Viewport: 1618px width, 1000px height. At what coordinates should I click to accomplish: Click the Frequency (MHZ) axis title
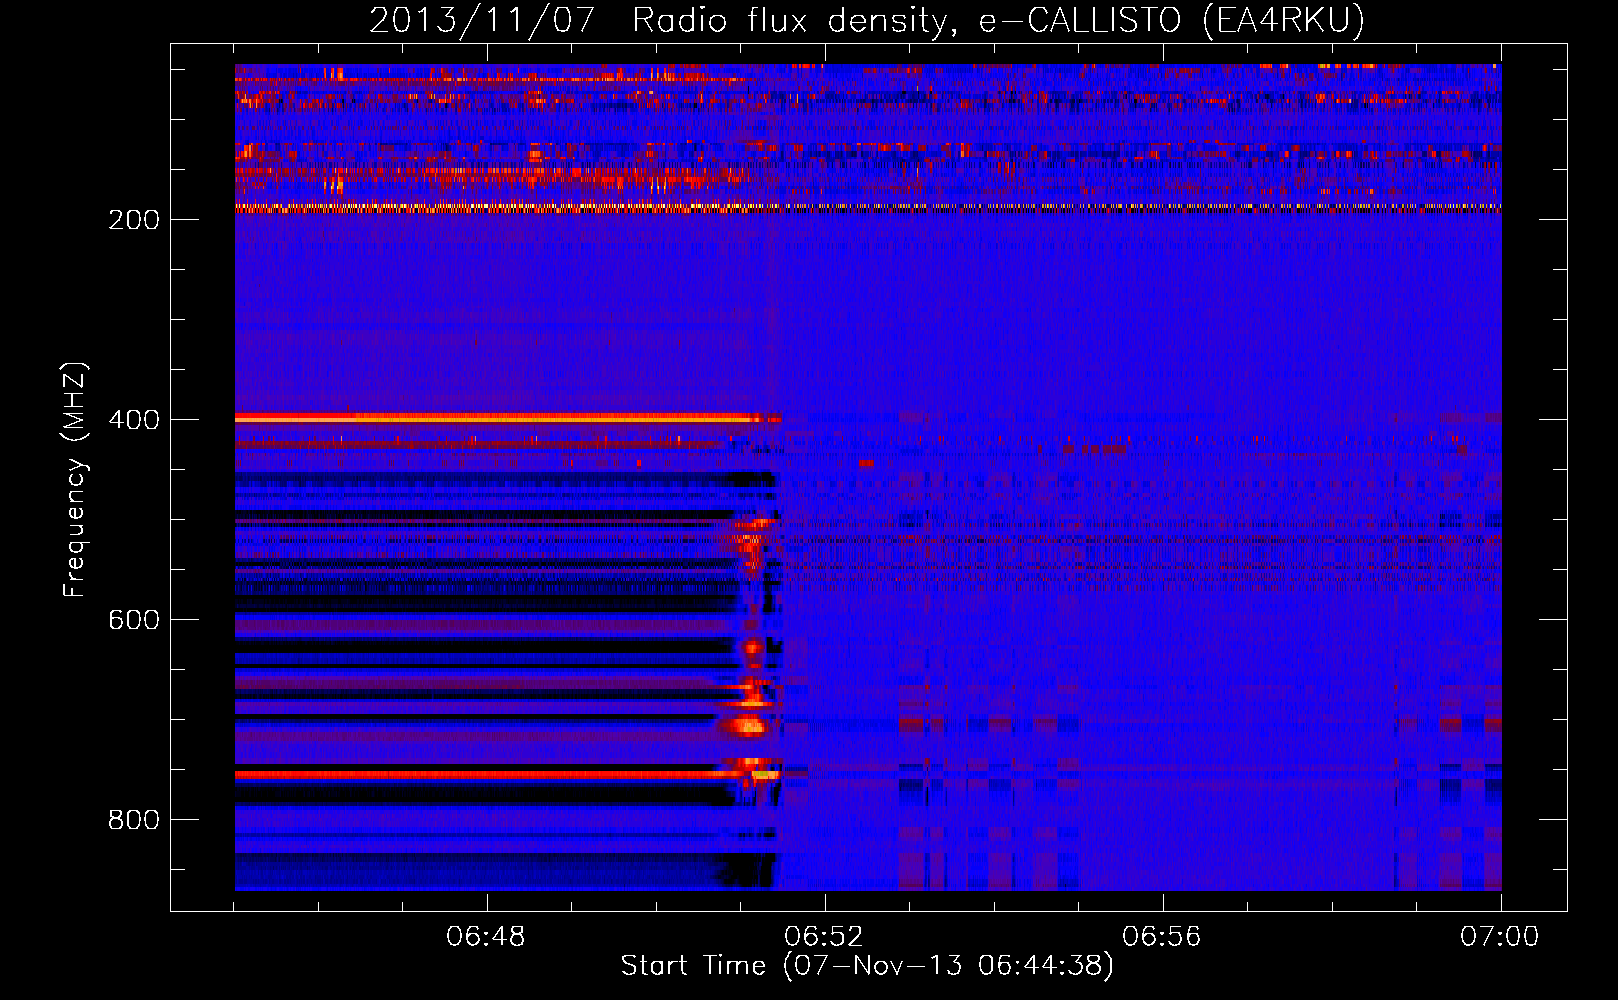(x=75, y=480)
